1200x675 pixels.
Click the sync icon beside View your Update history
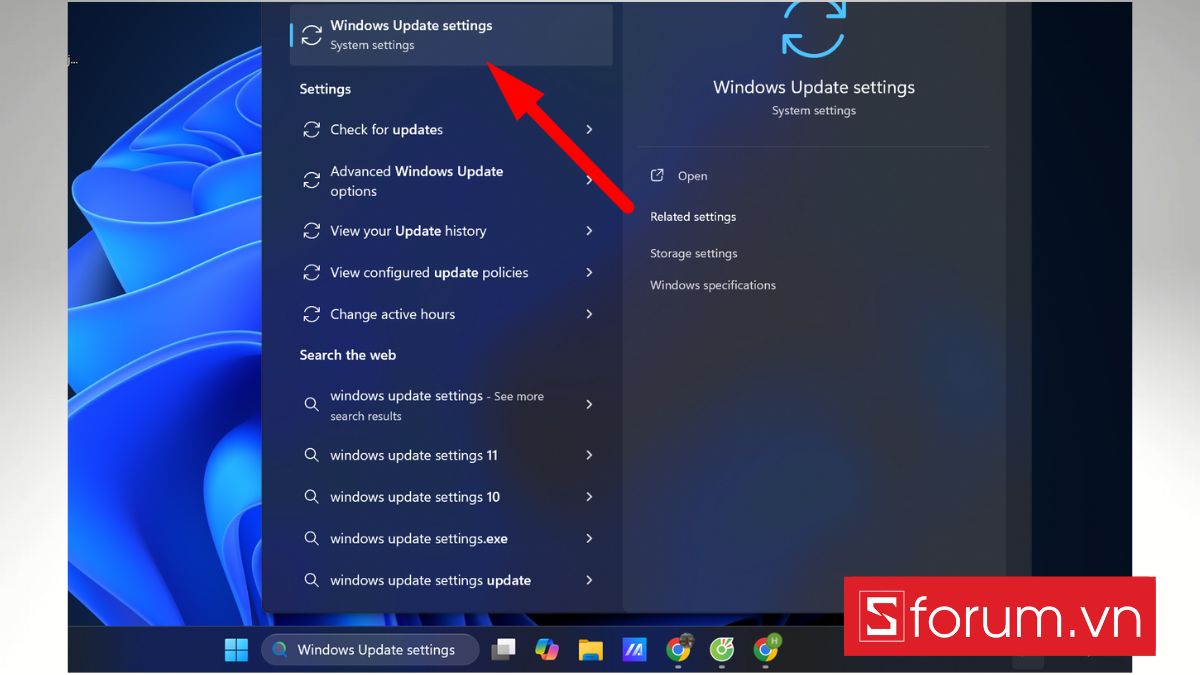(x=311, y=231)
